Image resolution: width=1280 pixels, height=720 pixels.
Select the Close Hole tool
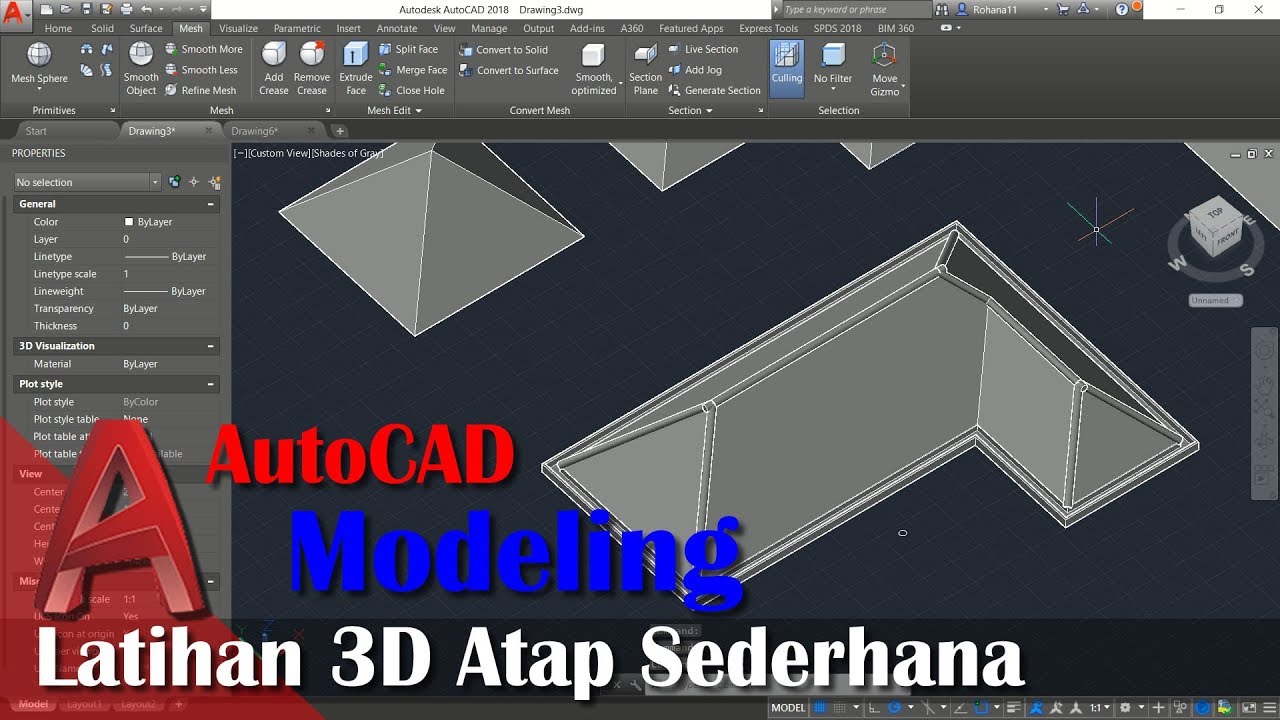pyautogui.click(x=411, y=90)
